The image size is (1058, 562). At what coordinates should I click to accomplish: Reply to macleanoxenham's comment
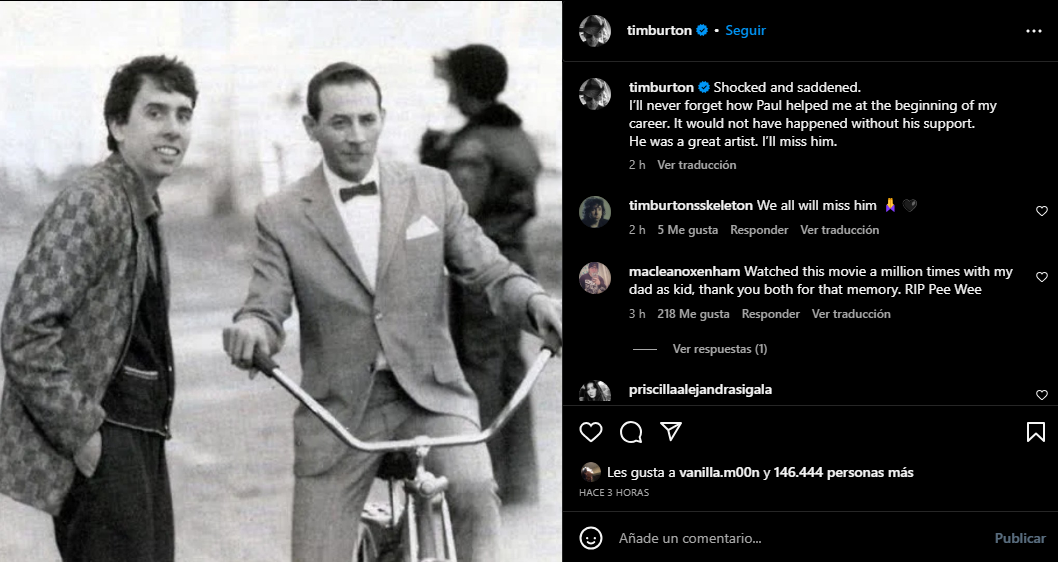[x=770, y=314]
